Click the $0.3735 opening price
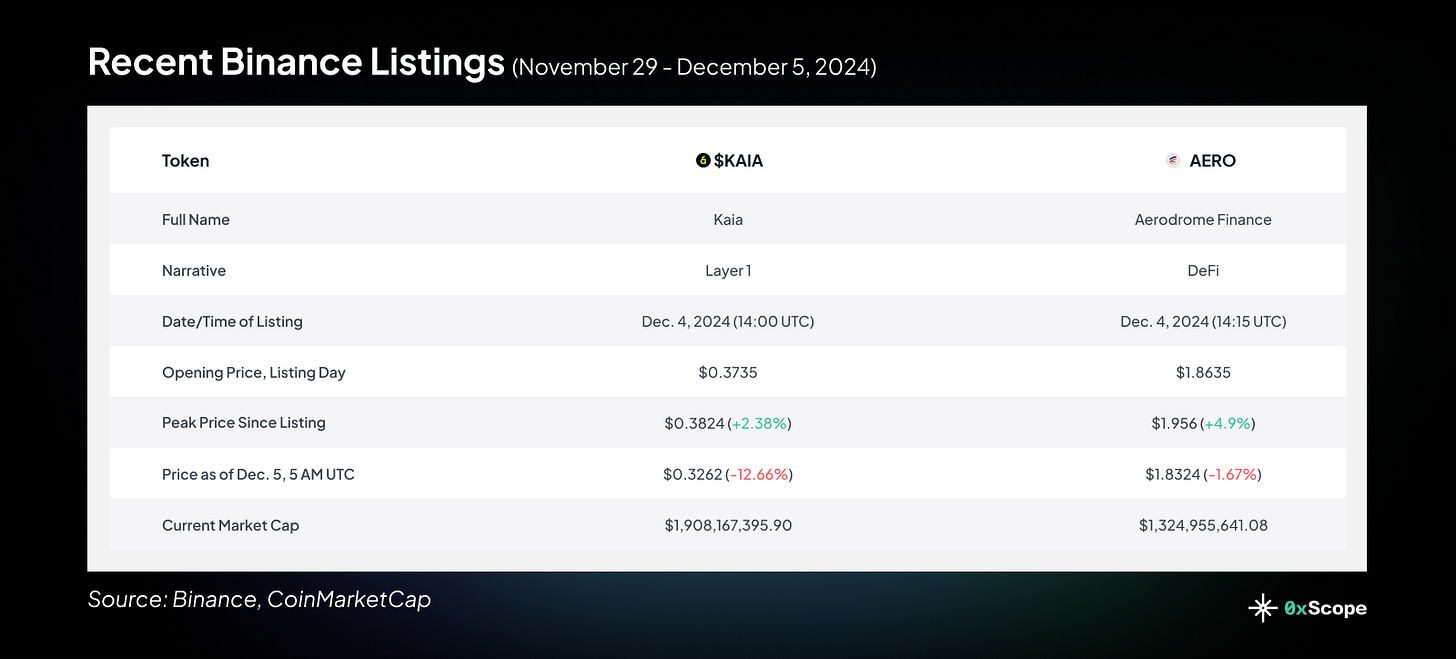 pyautogui.click(x=728, y=372)
